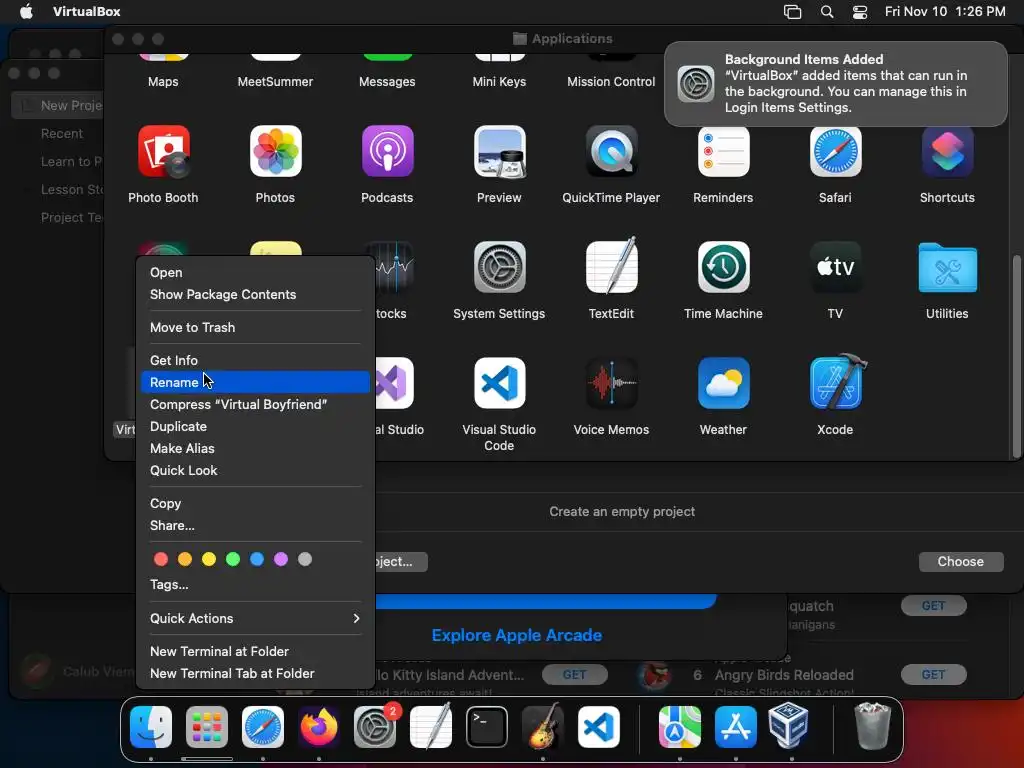1024x768 pixels.
Task: Choose New Terminal at Folder
Action: pyautogui.click(x=255, y=651)
